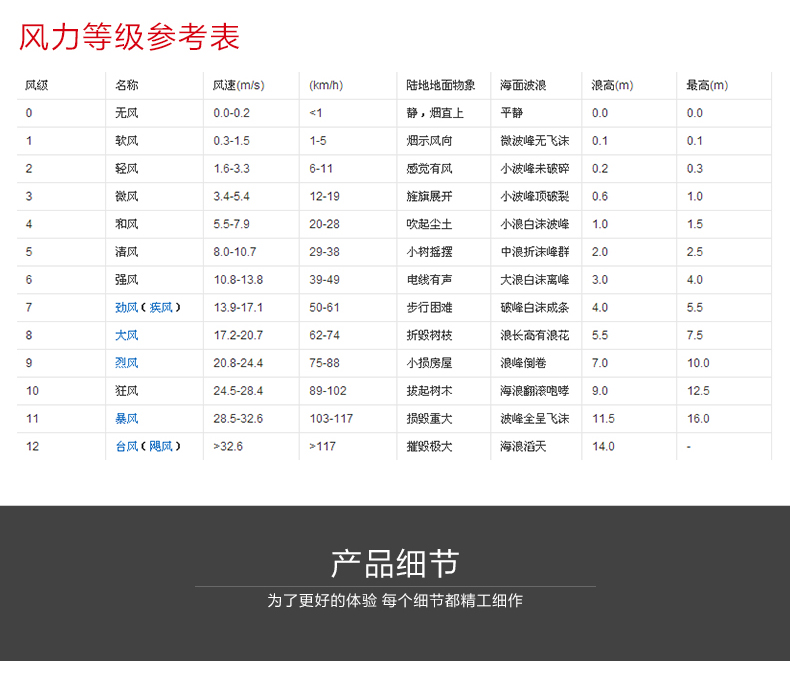
Task: Click the 风速(m/s) column header
Action: [238, 85]
